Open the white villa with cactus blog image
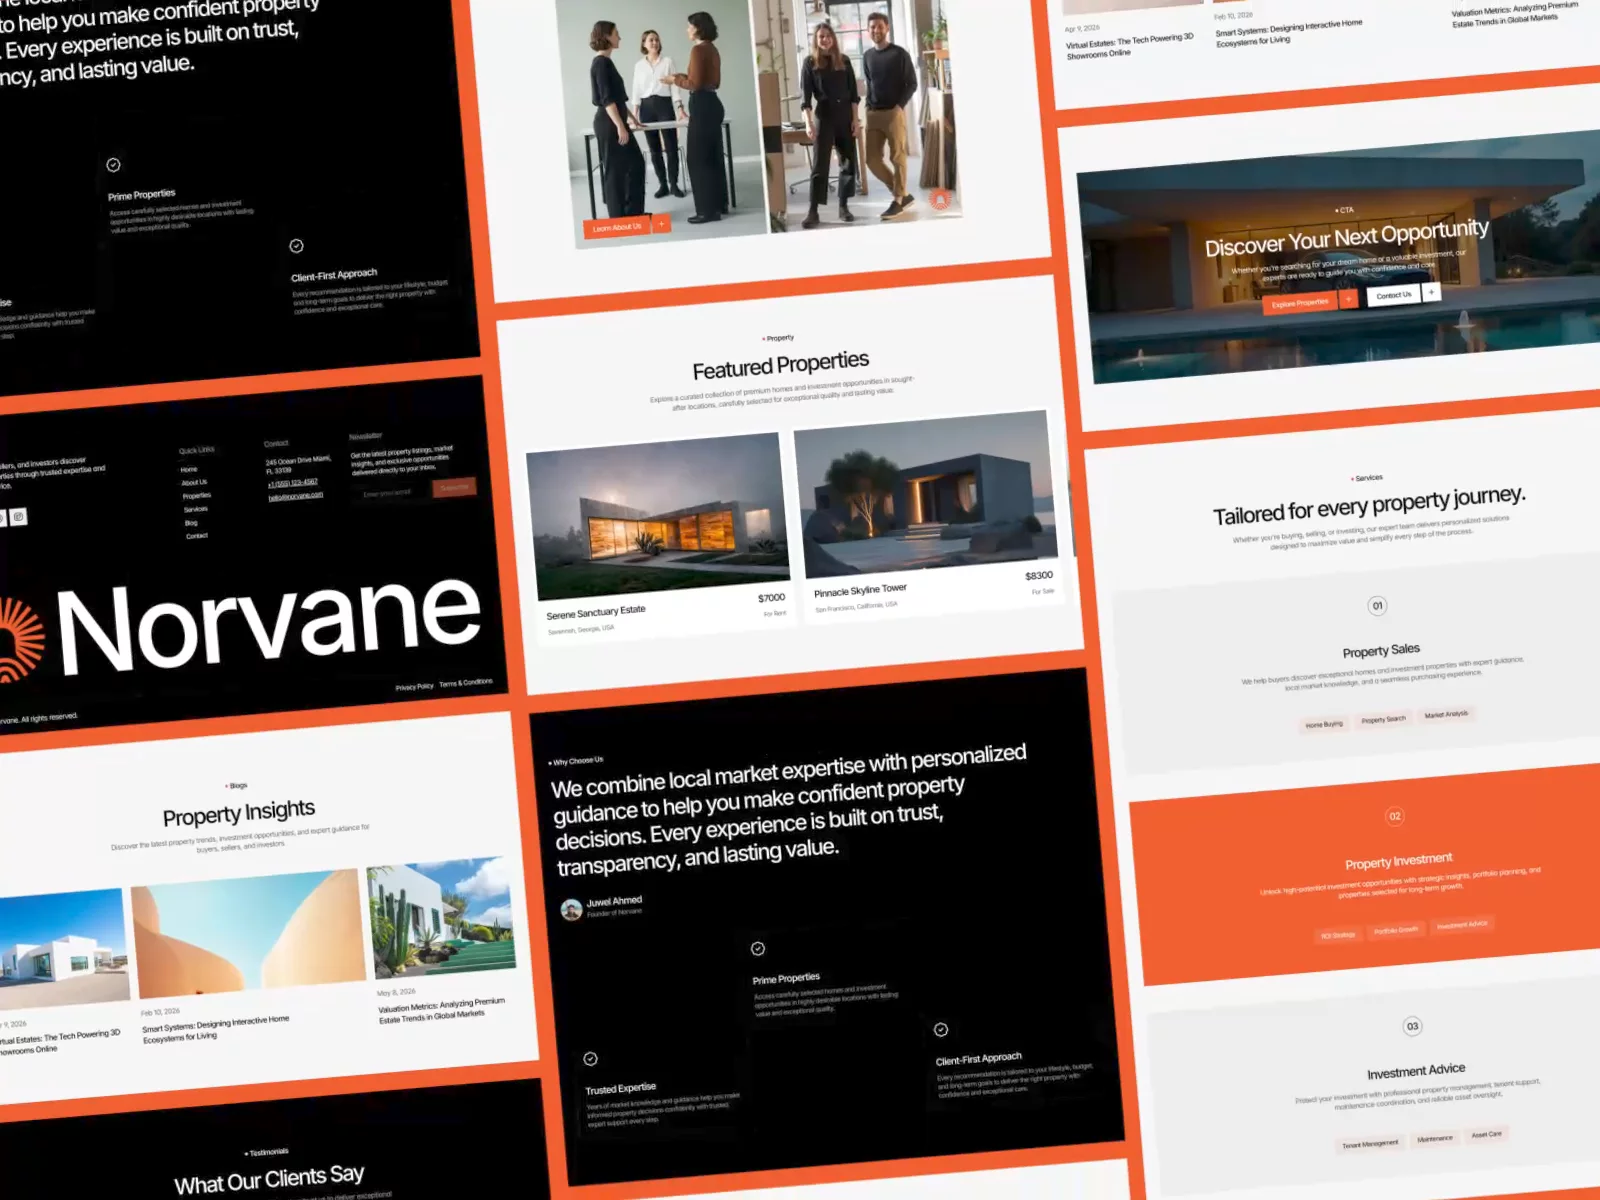Screen dimensions: 1600x1200 pyautogui.click(x=441, y=917)
